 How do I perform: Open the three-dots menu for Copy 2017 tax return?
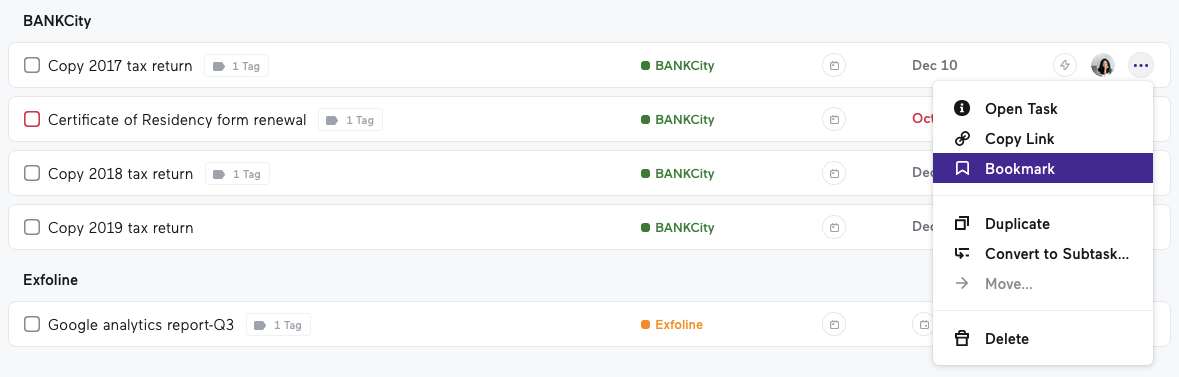(x=1141, y=65)
